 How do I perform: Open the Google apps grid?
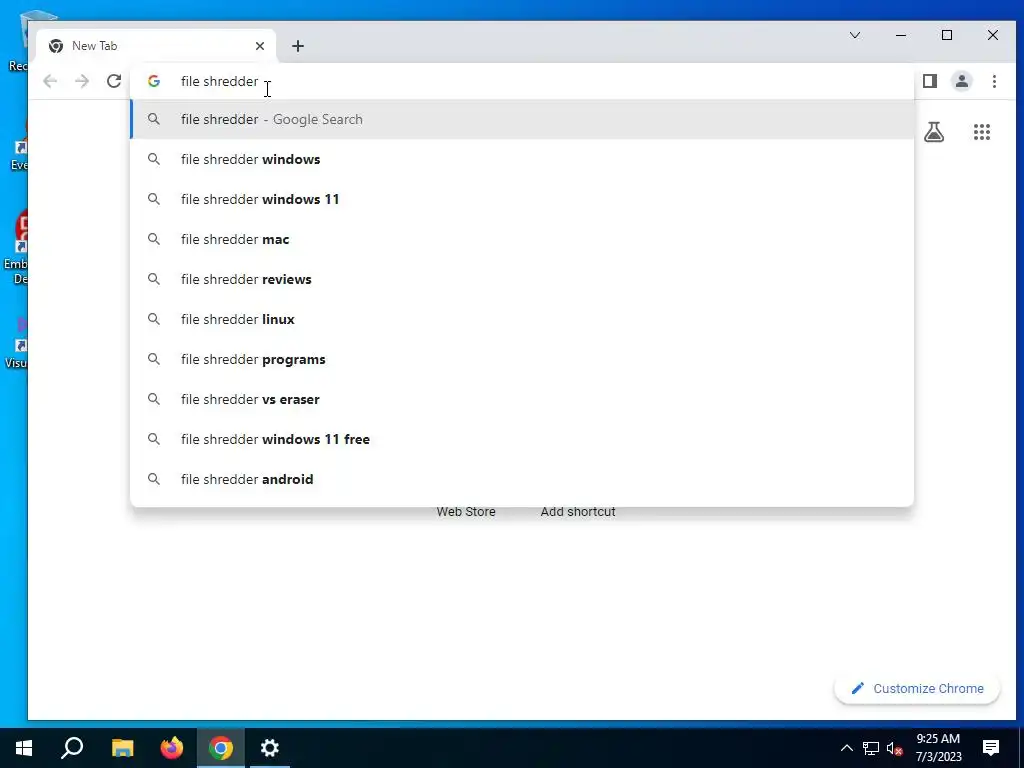tap(982, 132)
